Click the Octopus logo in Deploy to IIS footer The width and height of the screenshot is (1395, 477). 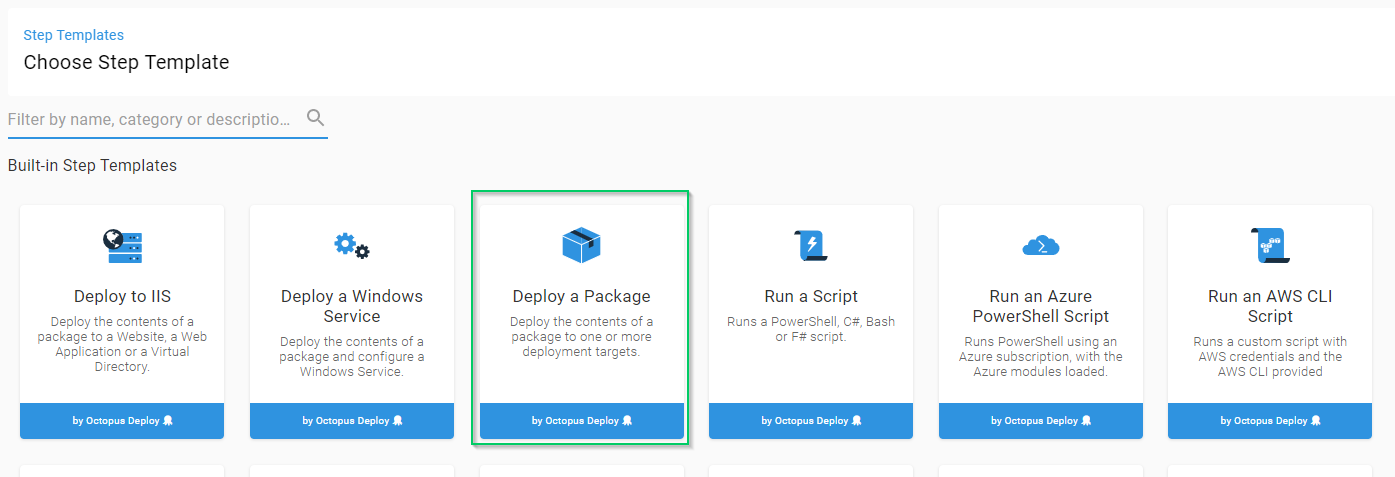pyautogui.click(x=167, y=421)
